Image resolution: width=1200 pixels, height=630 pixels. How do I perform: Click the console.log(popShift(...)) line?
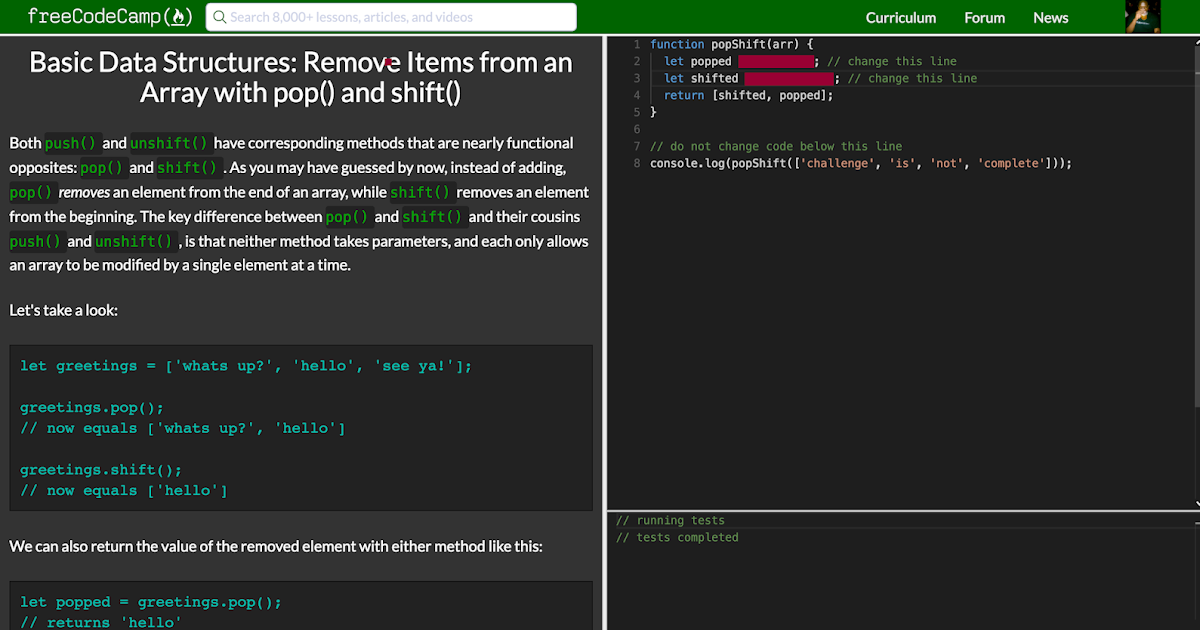(861, 163)
